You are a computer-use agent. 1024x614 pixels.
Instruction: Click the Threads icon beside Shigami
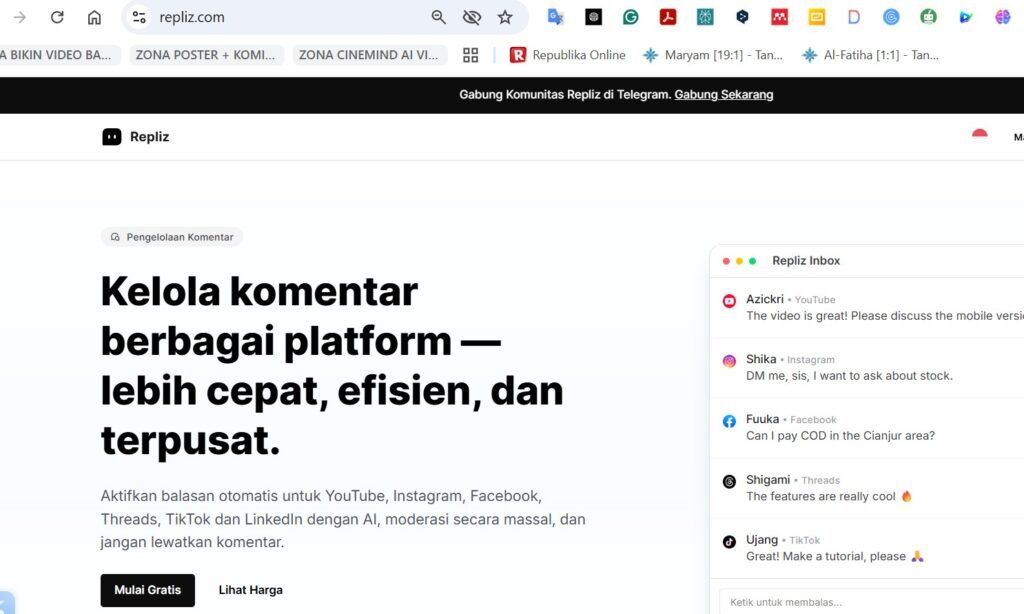729,481
